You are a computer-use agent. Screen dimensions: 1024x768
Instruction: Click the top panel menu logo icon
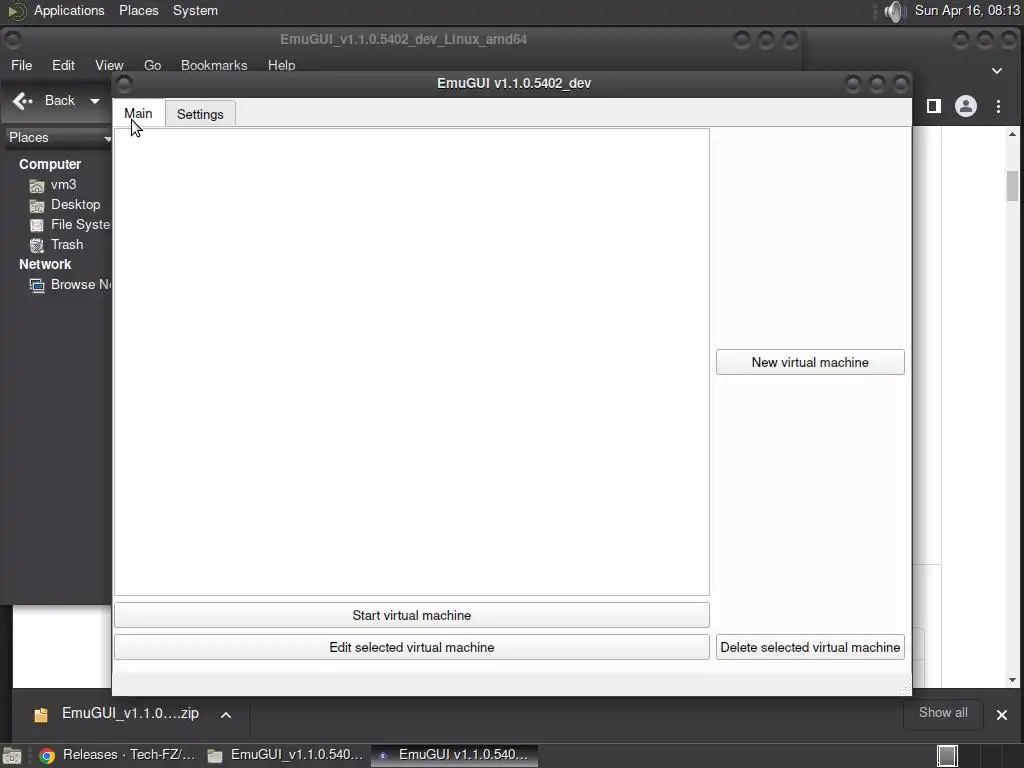click(17, 11)
